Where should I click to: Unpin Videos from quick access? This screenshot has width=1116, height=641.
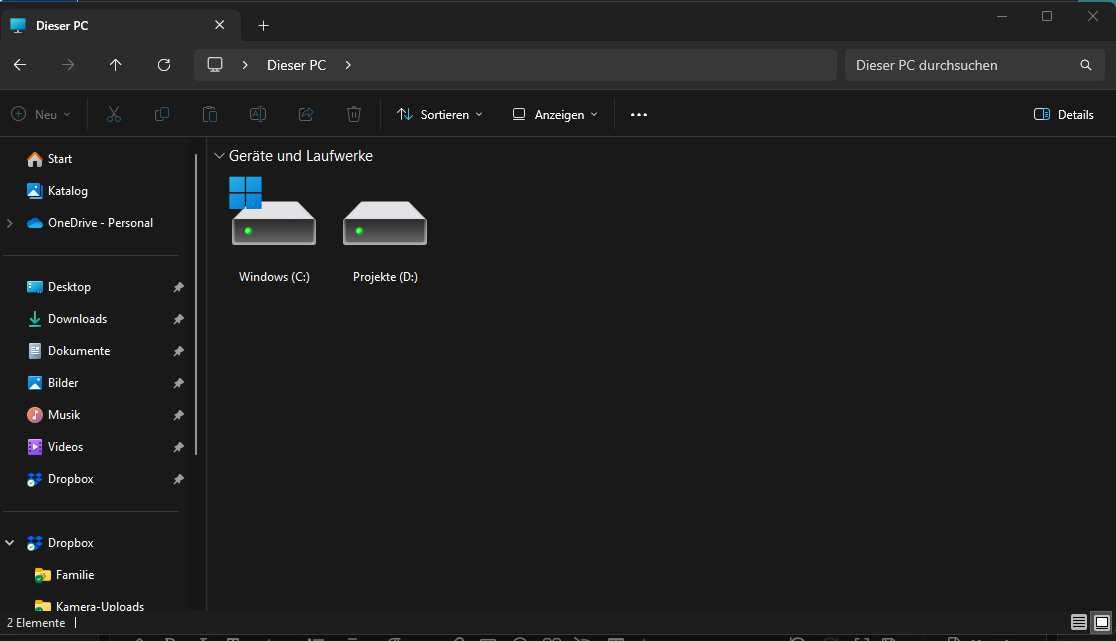(x=178, y=447)
